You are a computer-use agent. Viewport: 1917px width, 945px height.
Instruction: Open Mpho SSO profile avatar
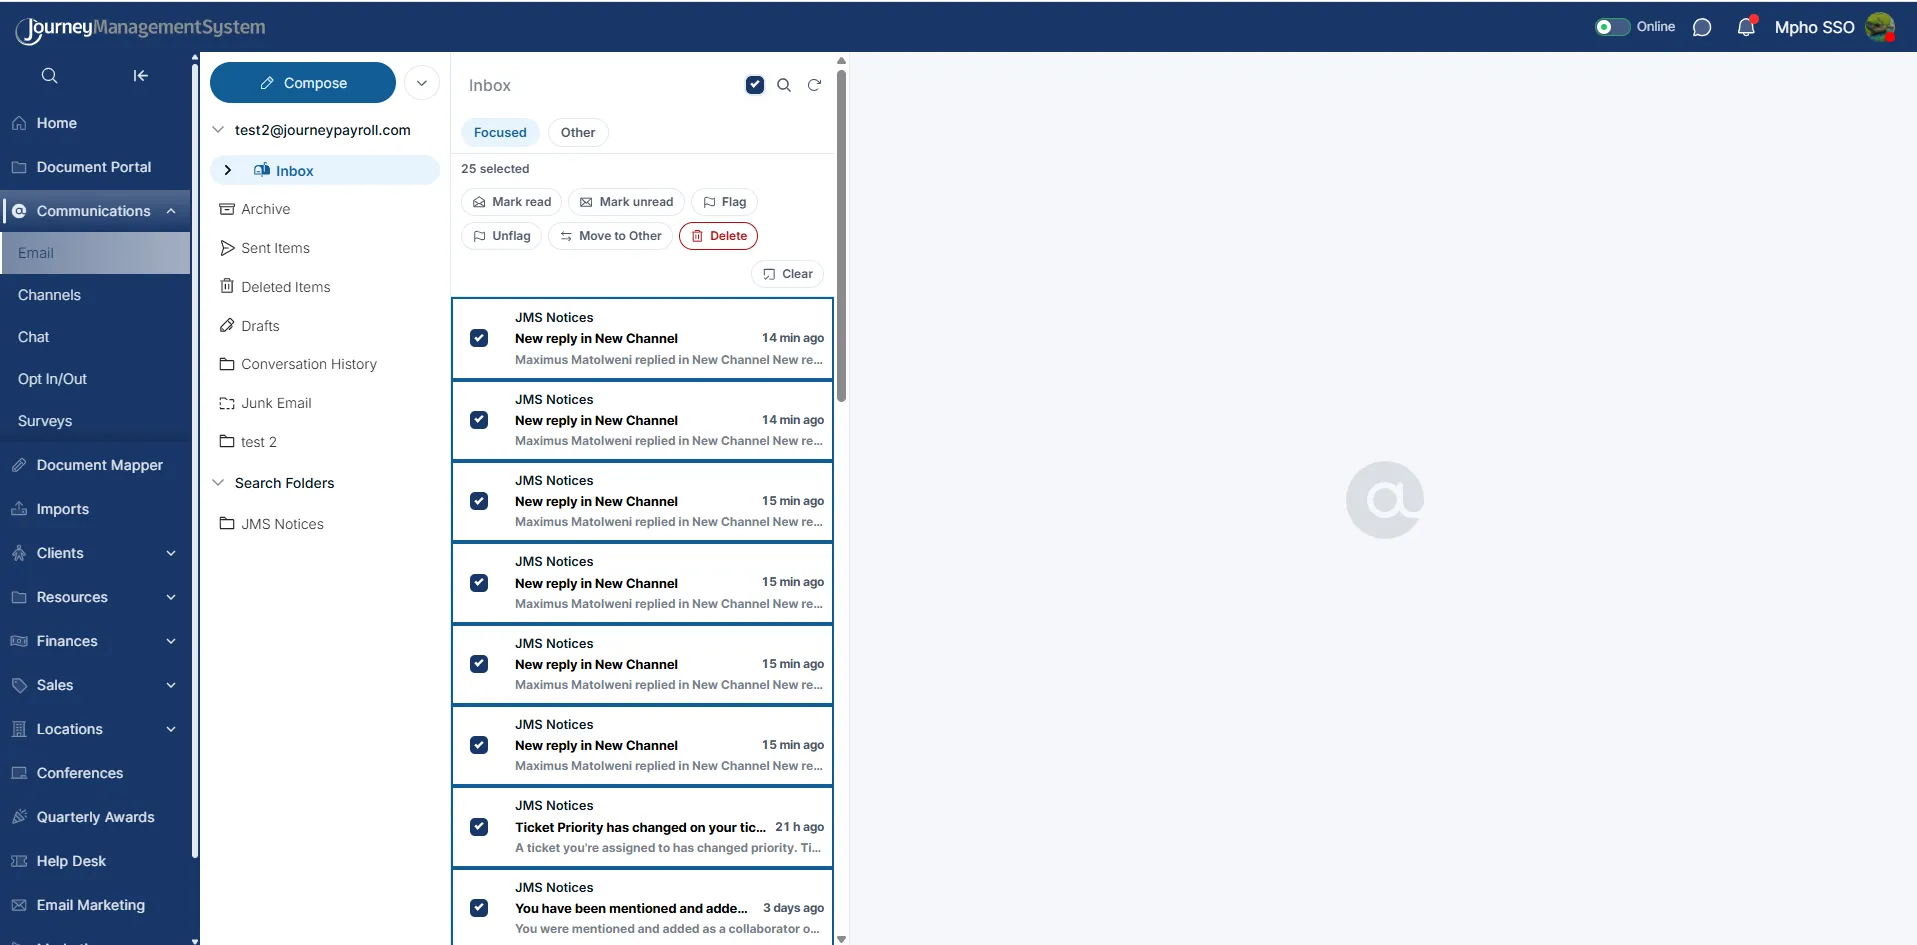click(1880, 27)
